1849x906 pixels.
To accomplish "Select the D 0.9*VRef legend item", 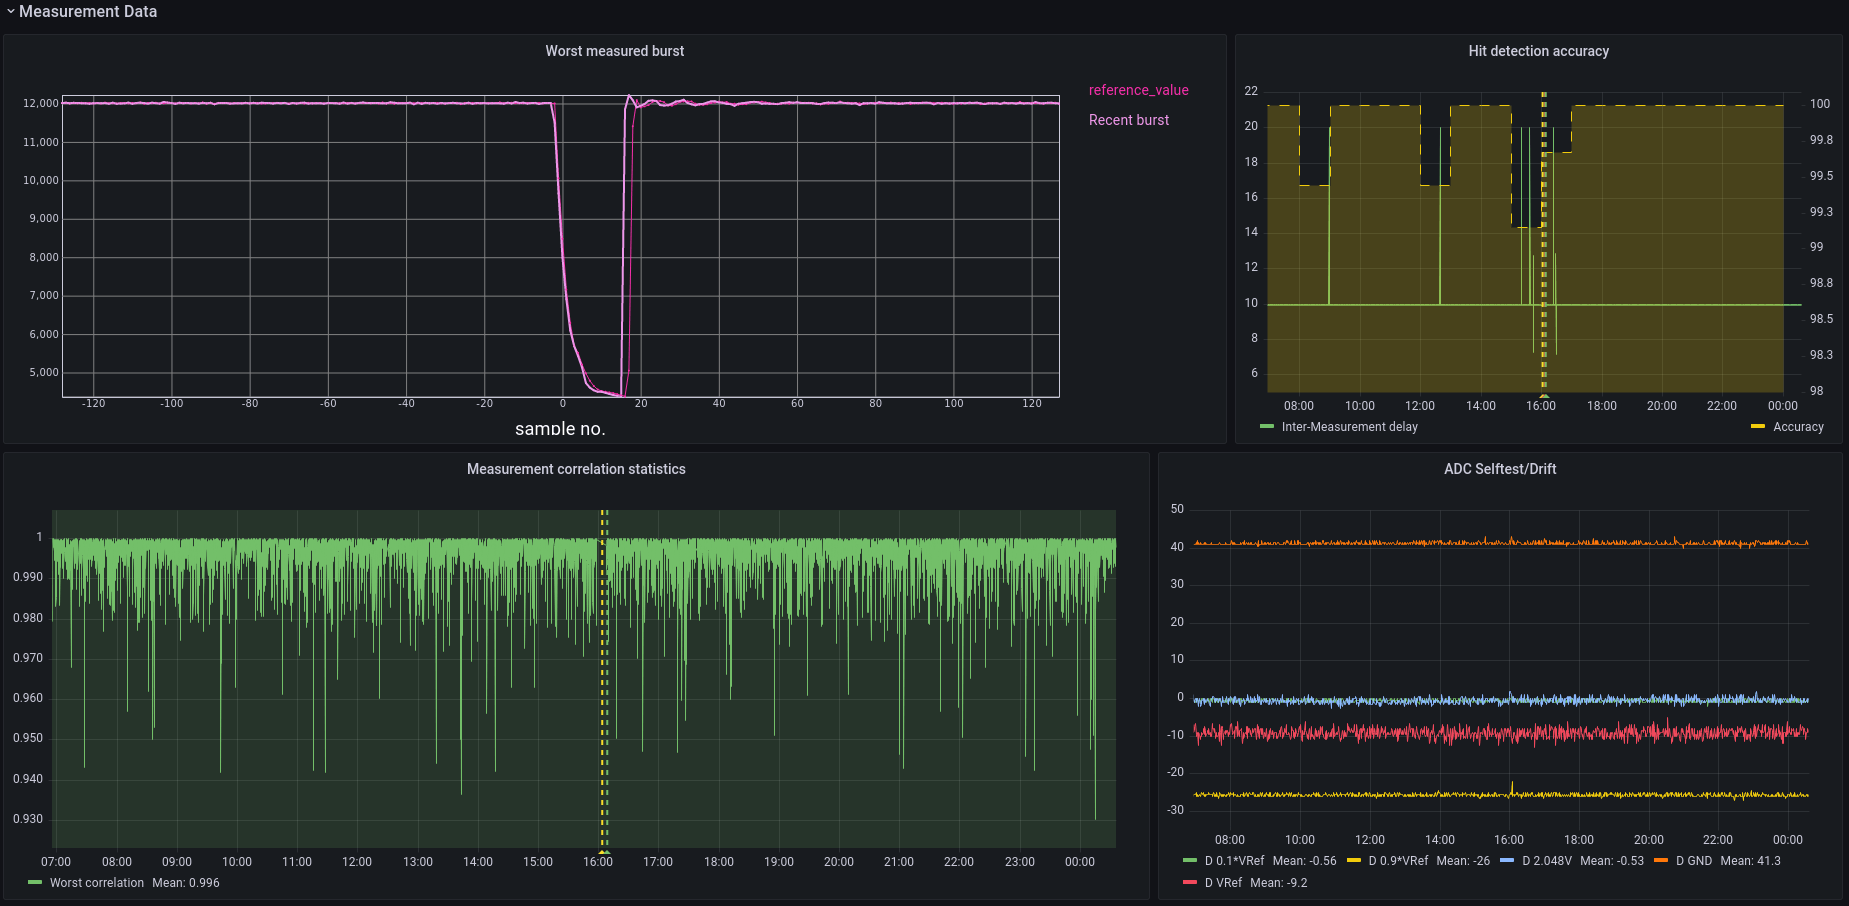I will pyautogui.click(x=1398, y=861).
